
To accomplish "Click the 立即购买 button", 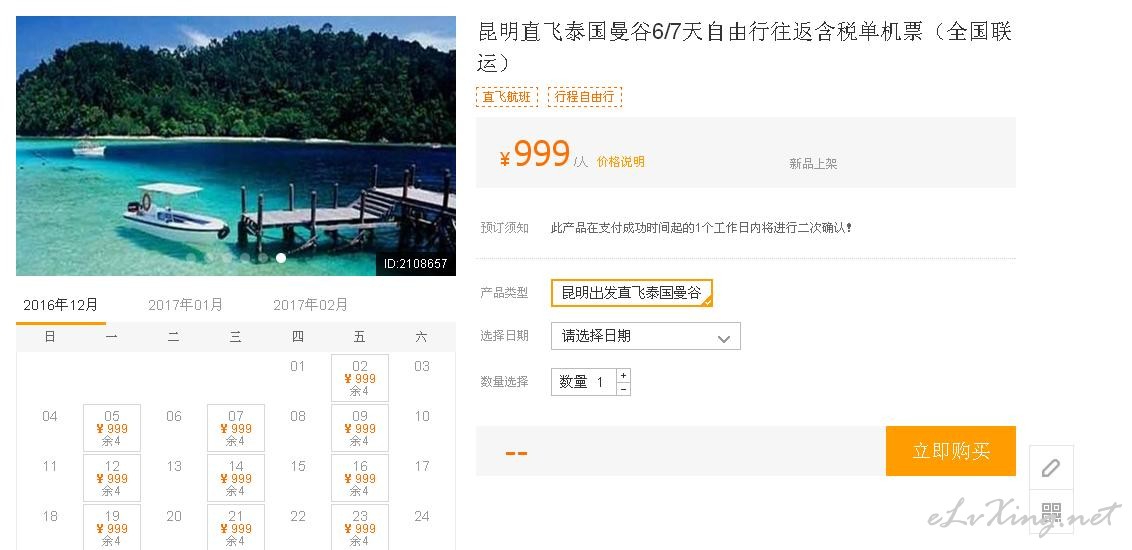I will click(x=951, y=451).
